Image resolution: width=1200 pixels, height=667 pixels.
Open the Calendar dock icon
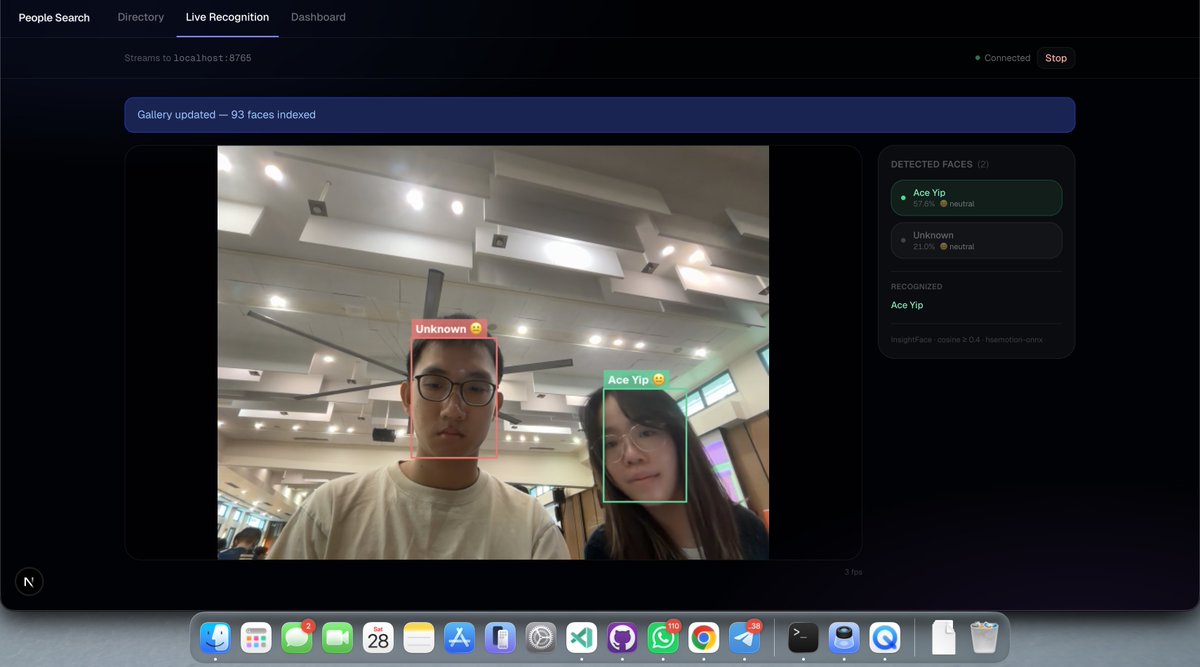coord(378,637)
